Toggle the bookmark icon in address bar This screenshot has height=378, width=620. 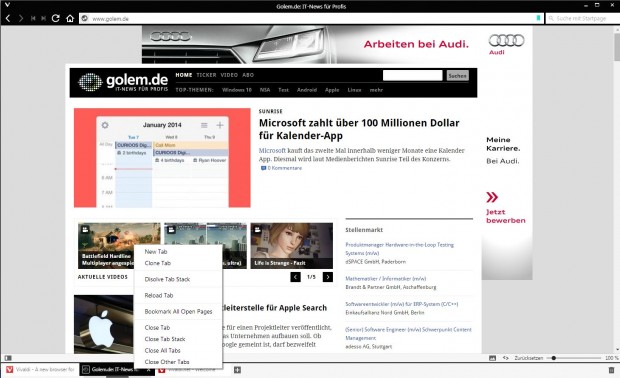click(x=538, y=18)
